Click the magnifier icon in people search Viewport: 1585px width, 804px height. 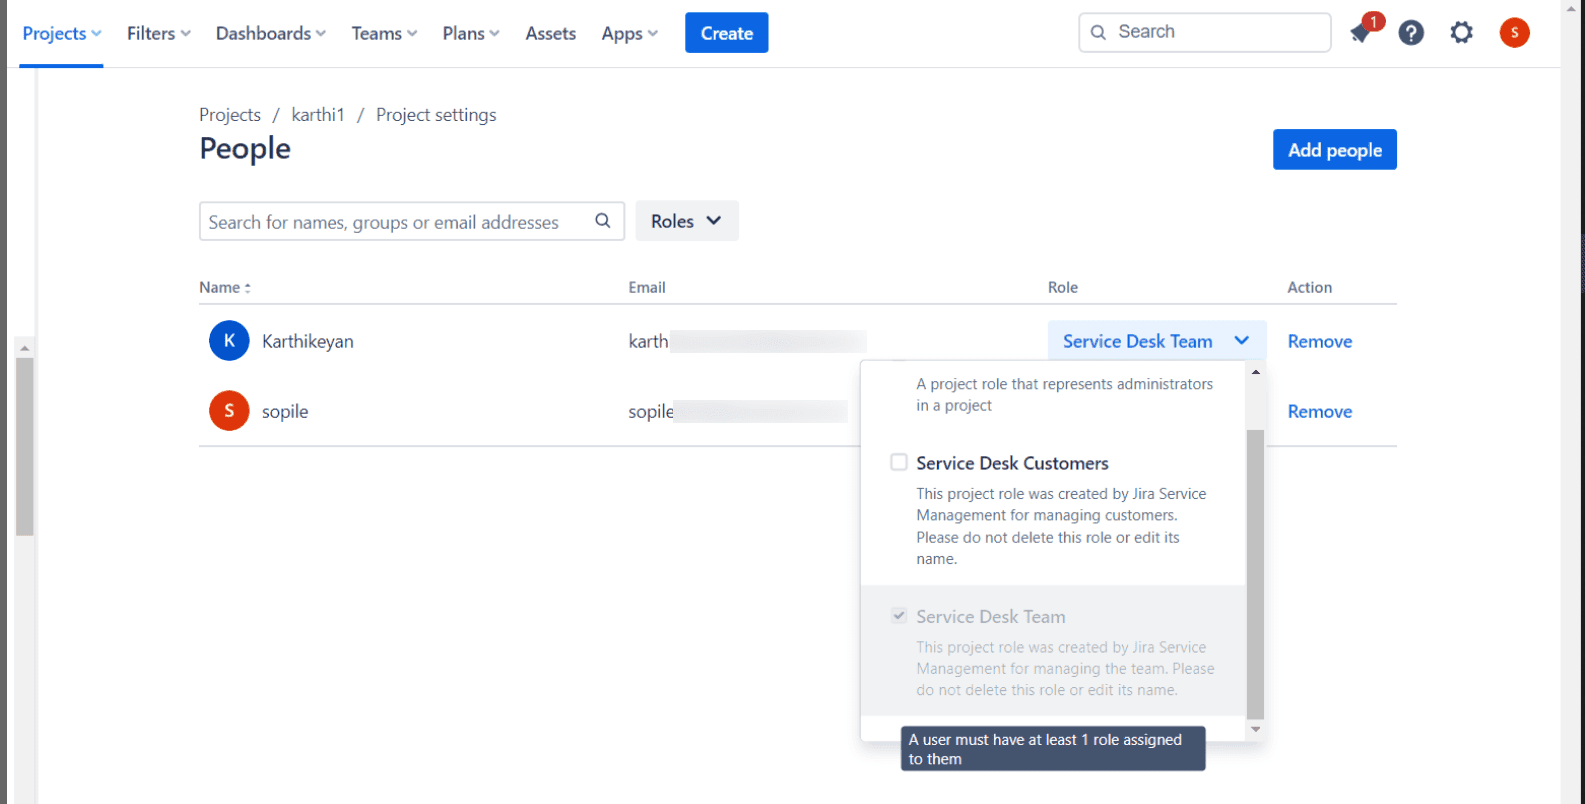click(x=603, y=221)
